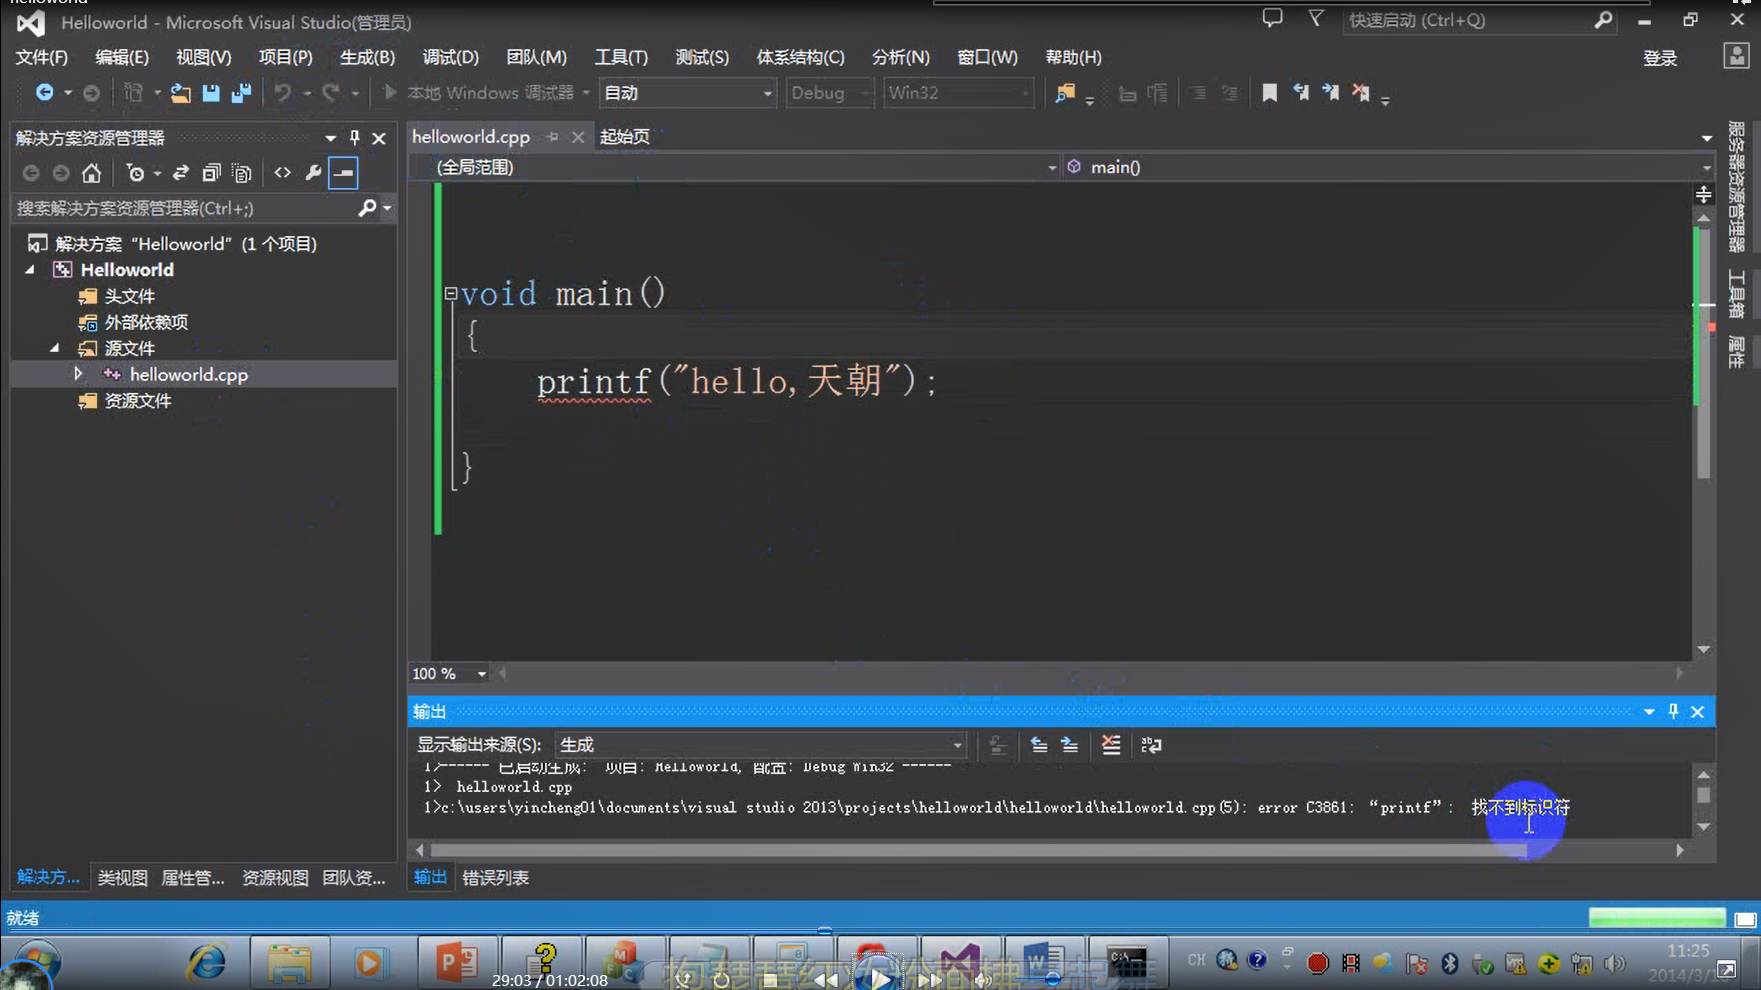The width and height of the screenshot is (1761, 990).
Task: Open the main() member dropdown
Action: click(1706, 167)
